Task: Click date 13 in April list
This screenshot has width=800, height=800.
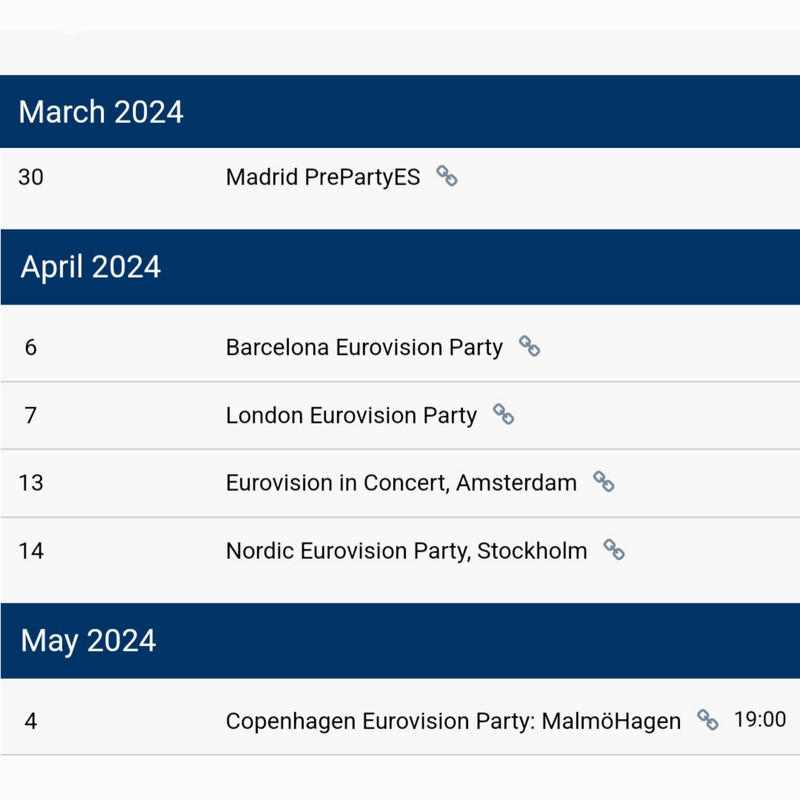Action: (x=31, y=483)
